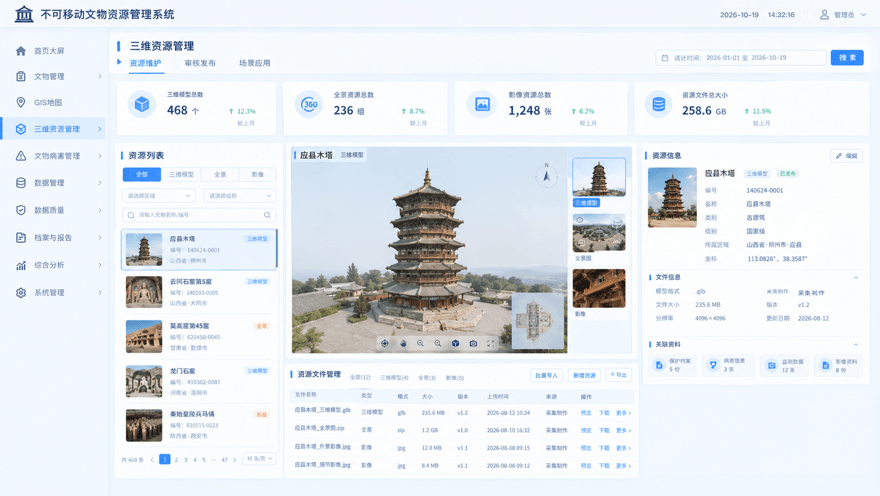This screenshot has width=880, height=496.
Task: Click the 影像资源总数 picture icon
Action: click(x=483, y=104)
